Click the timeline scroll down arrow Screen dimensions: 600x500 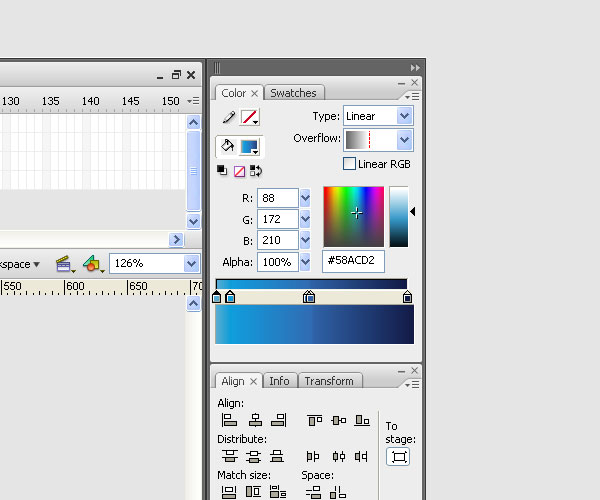194,221
